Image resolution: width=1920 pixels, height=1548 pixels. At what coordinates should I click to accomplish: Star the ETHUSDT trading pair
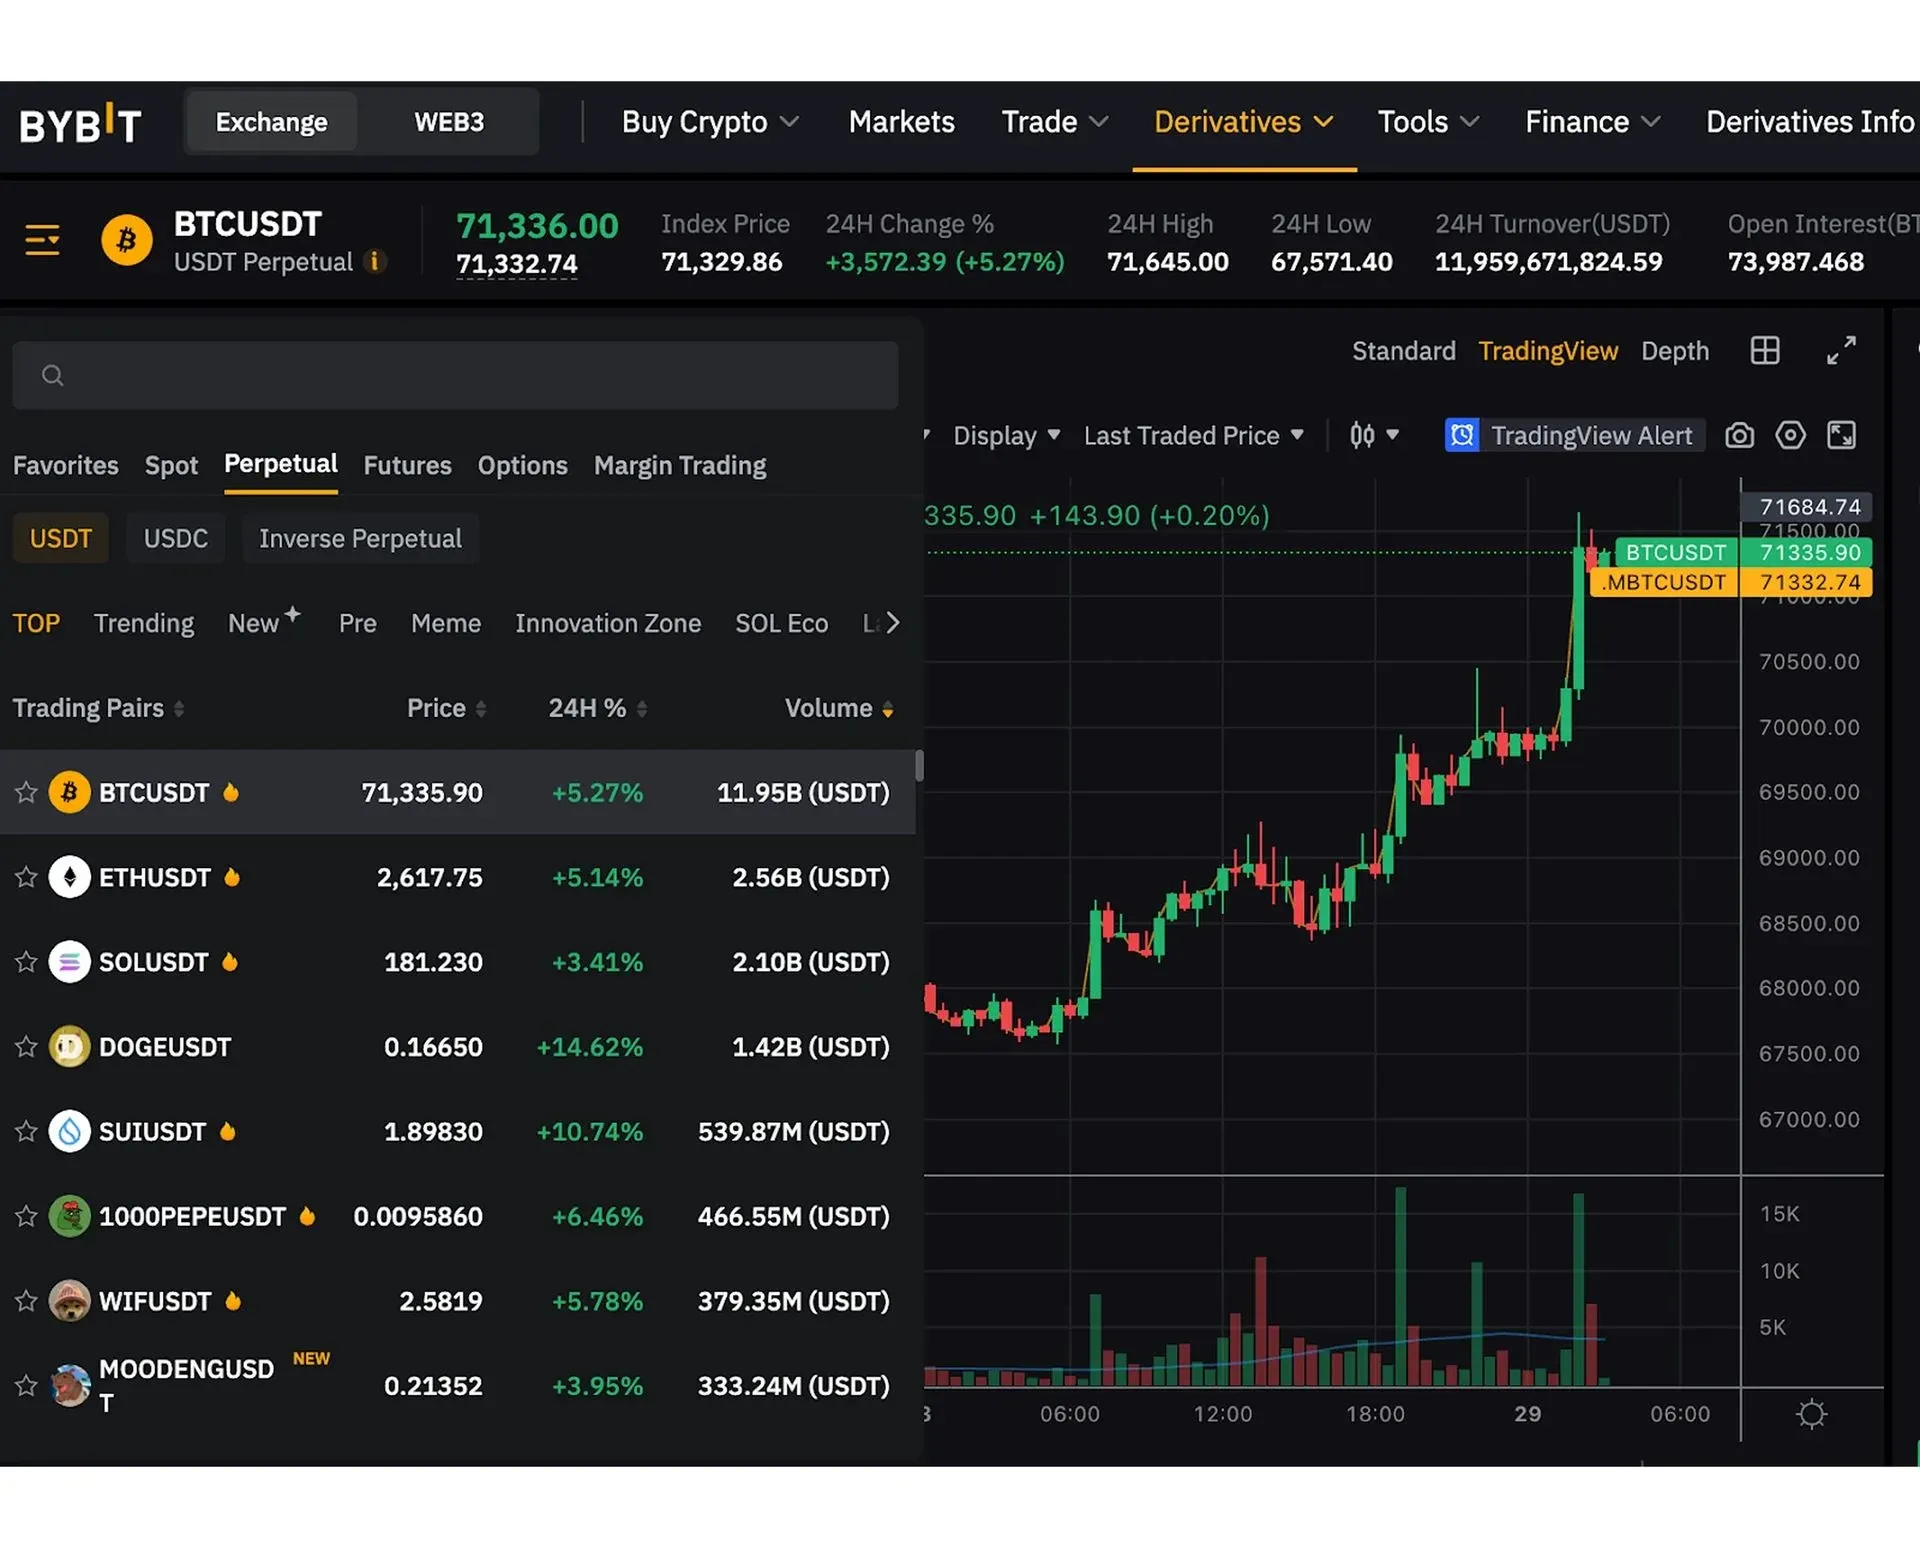point(26,877)
